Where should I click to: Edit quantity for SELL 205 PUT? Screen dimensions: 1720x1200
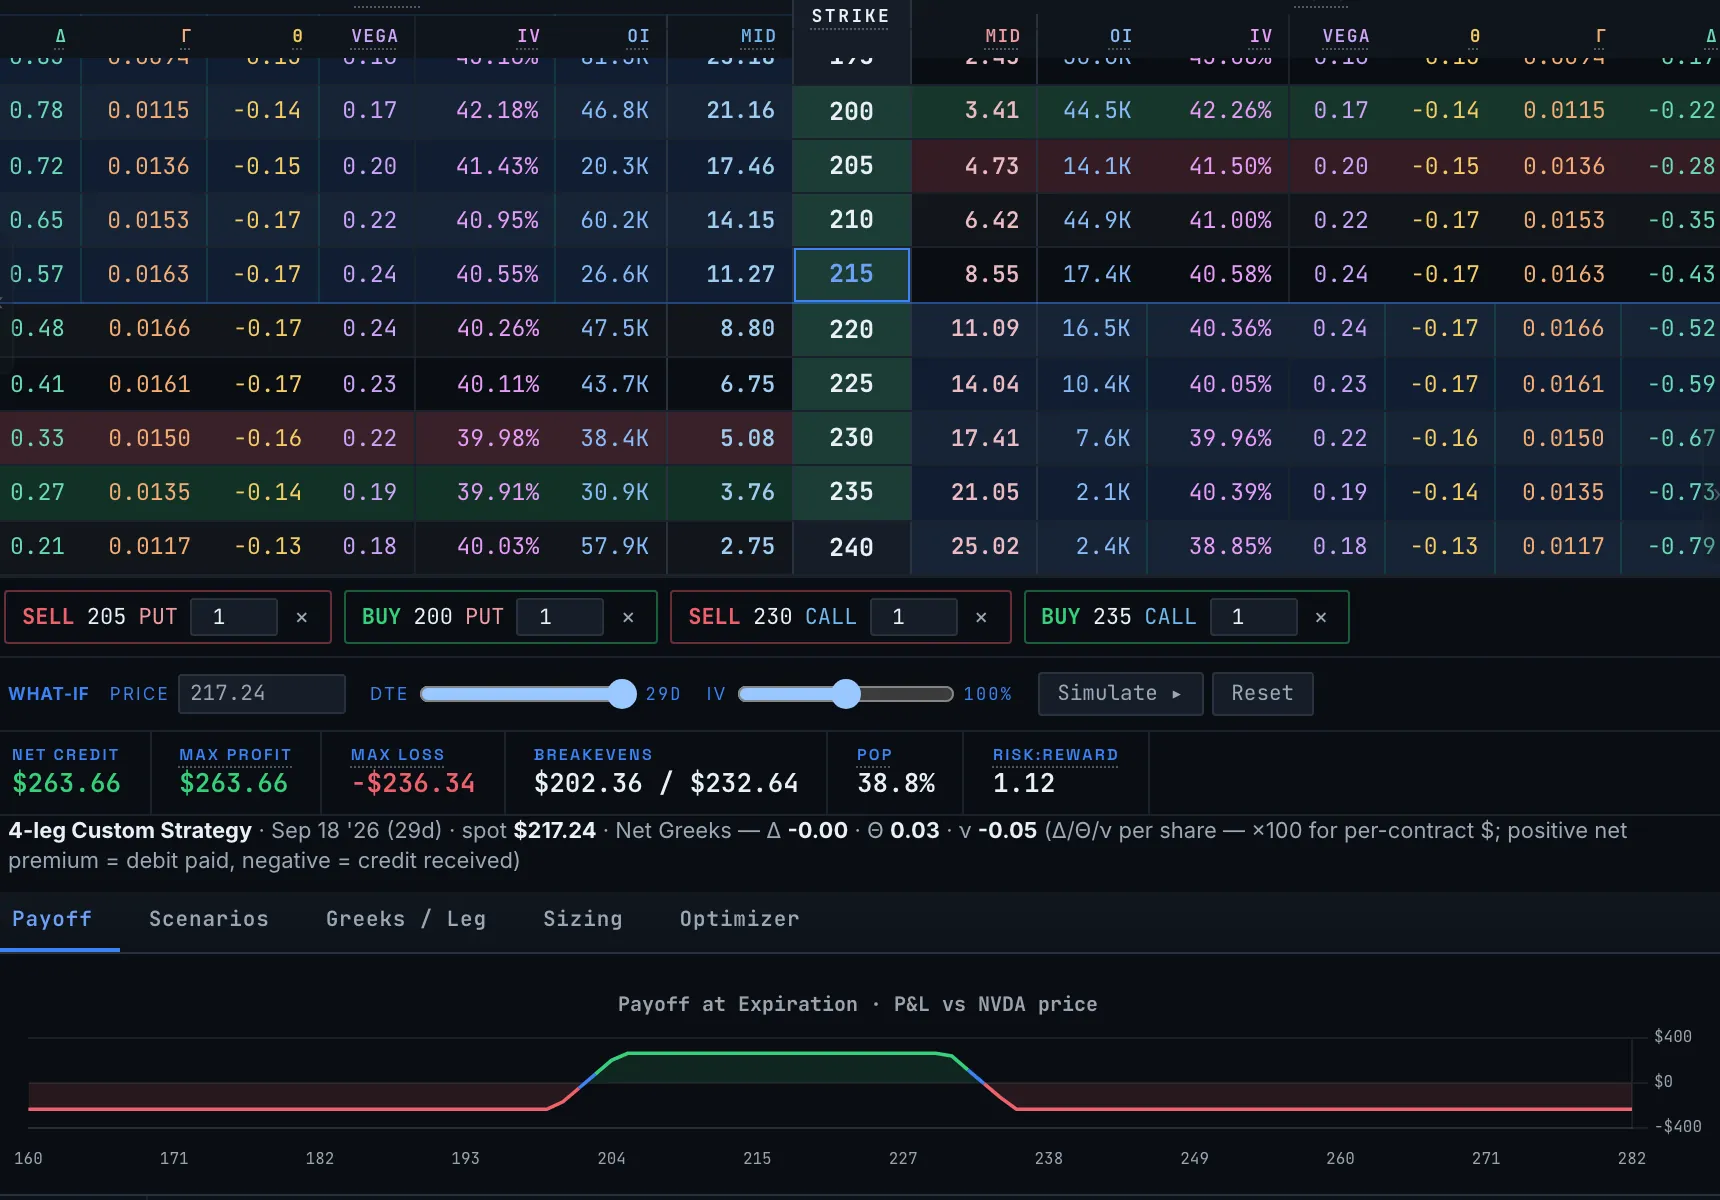(234, 617)
